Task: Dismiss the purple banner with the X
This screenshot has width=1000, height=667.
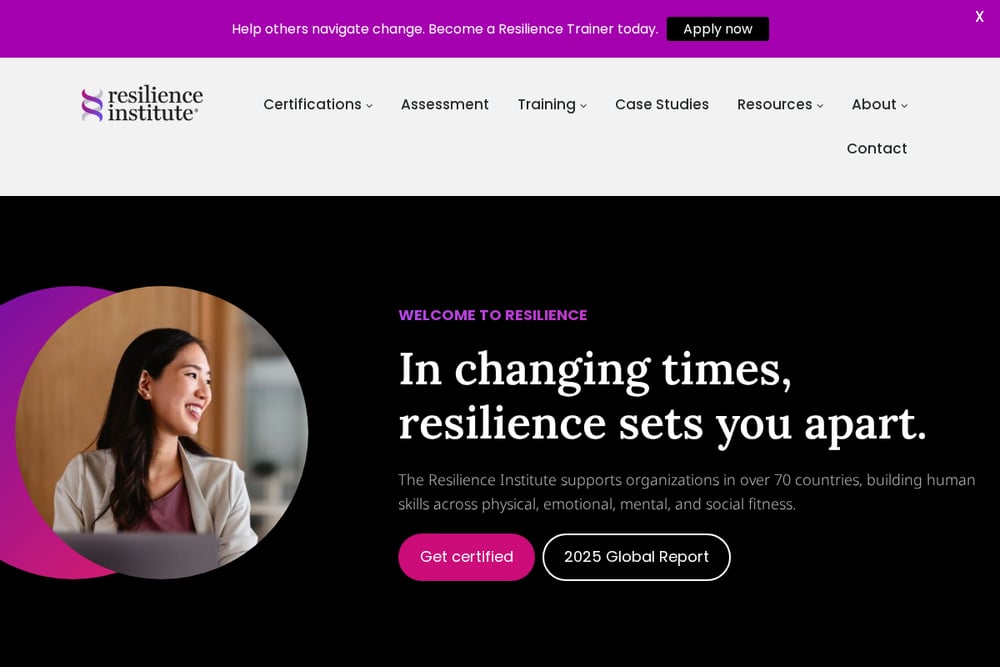Action: [x=979, y=17]
